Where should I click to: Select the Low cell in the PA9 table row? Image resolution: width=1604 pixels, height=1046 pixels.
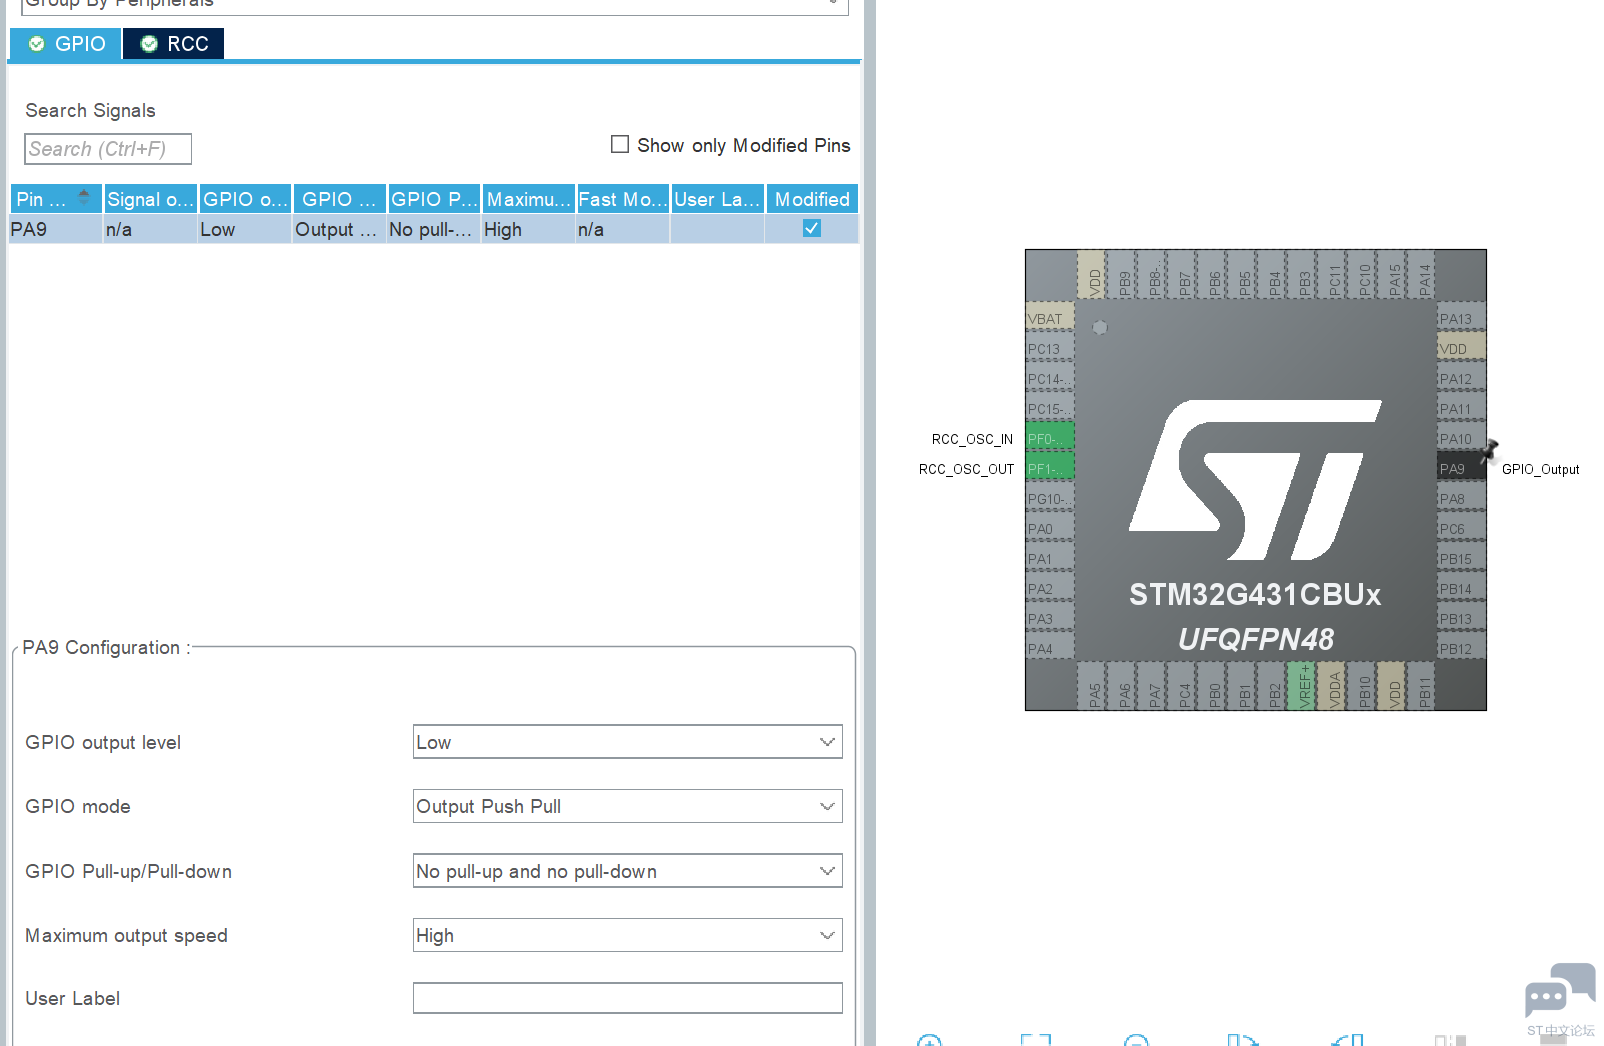(245, 229)
